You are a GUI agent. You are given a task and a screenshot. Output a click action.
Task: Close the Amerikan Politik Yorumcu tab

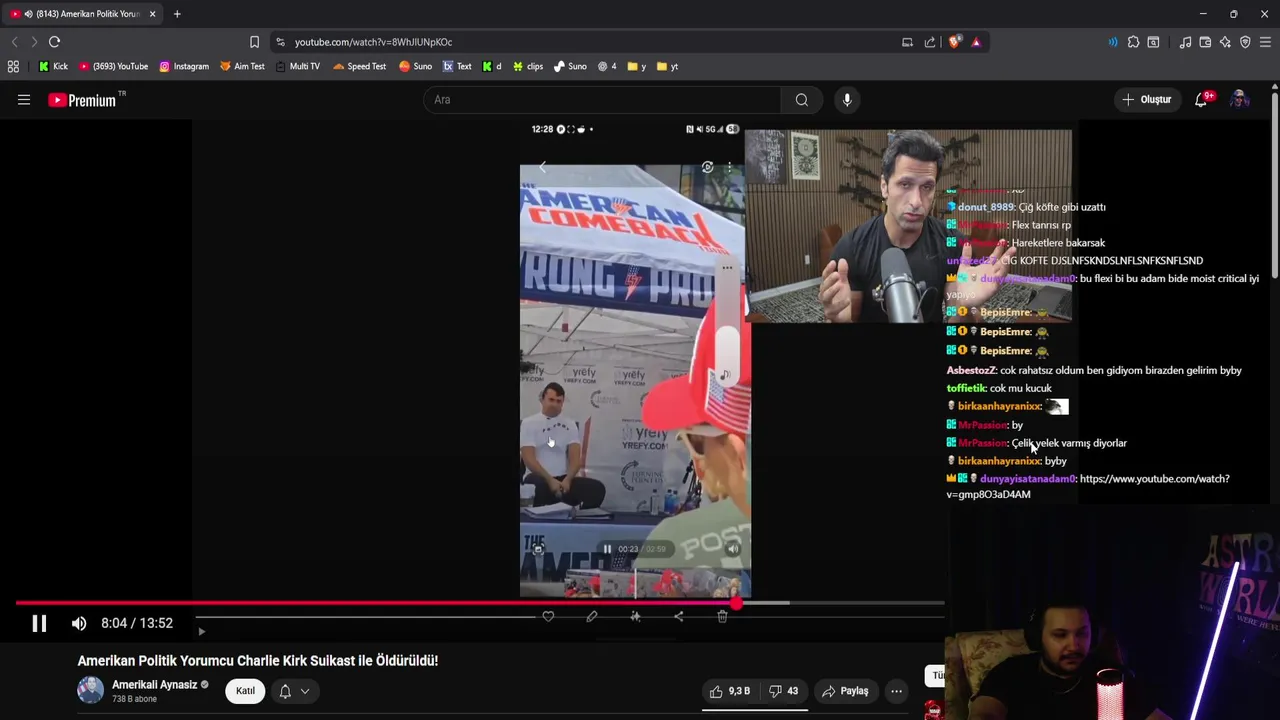pos(152,14)
